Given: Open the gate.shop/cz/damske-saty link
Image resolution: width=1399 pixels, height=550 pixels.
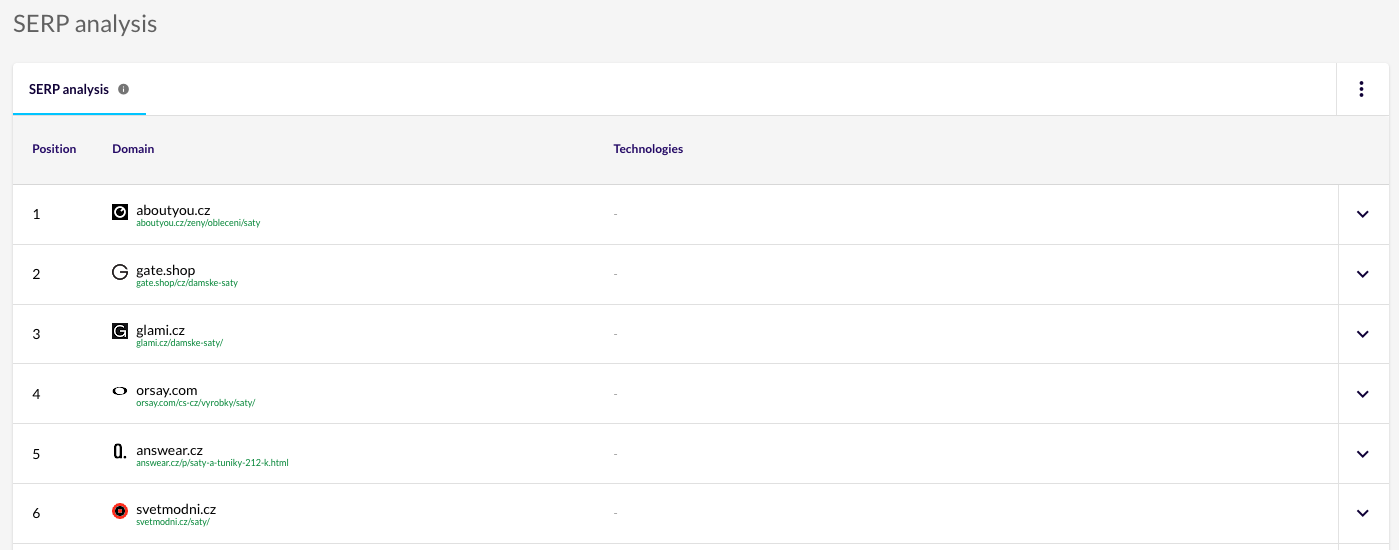Looking at the screenshot, I should (x=187, y=283).
